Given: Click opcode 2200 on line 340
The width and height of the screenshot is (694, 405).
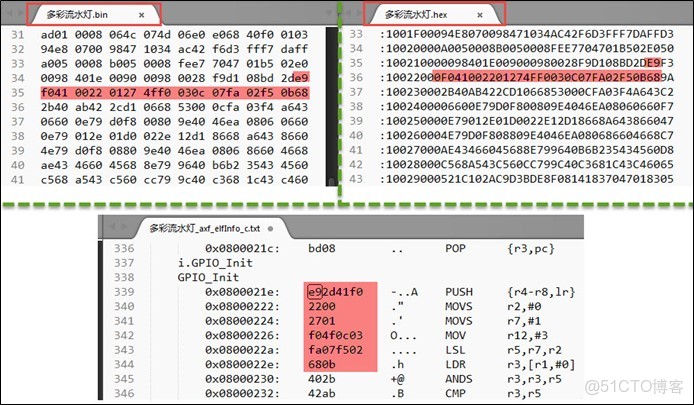Looking at the screenshot, I should tap(322, 306).
